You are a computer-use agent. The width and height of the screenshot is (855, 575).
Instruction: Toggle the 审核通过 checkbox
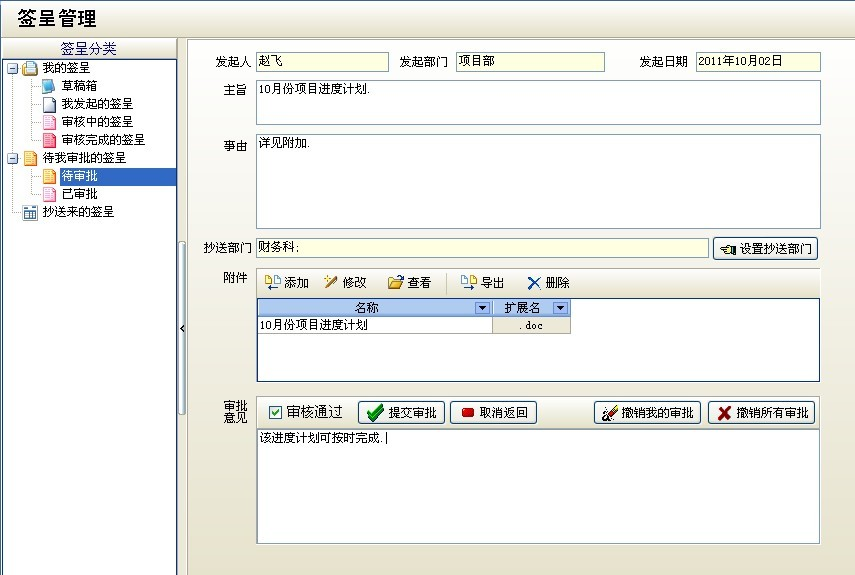point(276,412)
